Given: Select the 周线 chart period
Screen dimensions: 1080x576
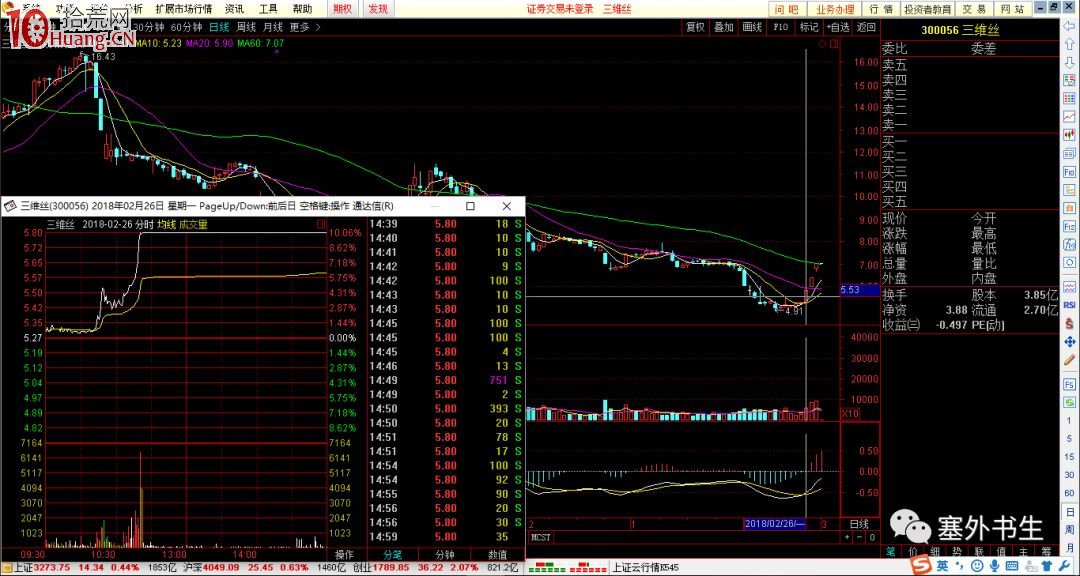Looking at the screenshot, I should (247, 28).
